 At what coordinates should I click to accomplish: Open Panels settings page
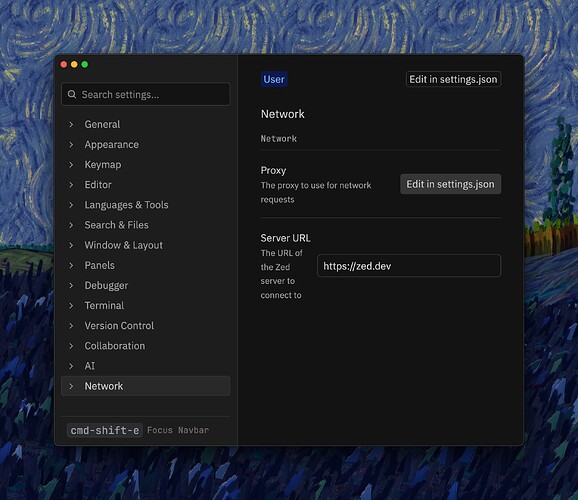click(x=100, y=265)
